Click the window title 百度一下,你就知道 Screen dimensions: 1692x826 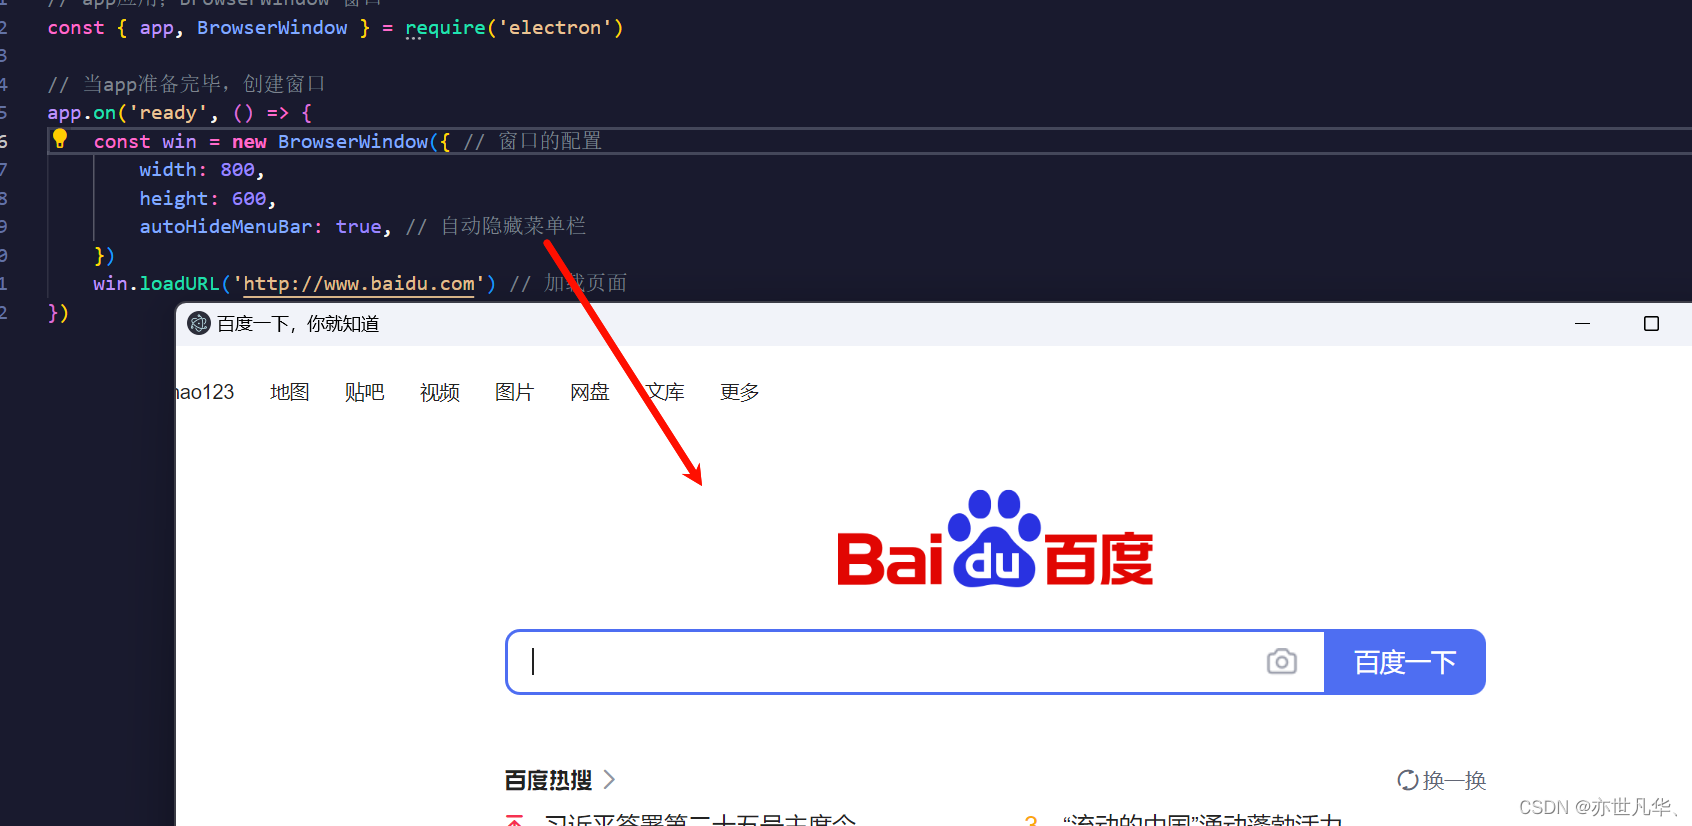(x=298, y=324)
